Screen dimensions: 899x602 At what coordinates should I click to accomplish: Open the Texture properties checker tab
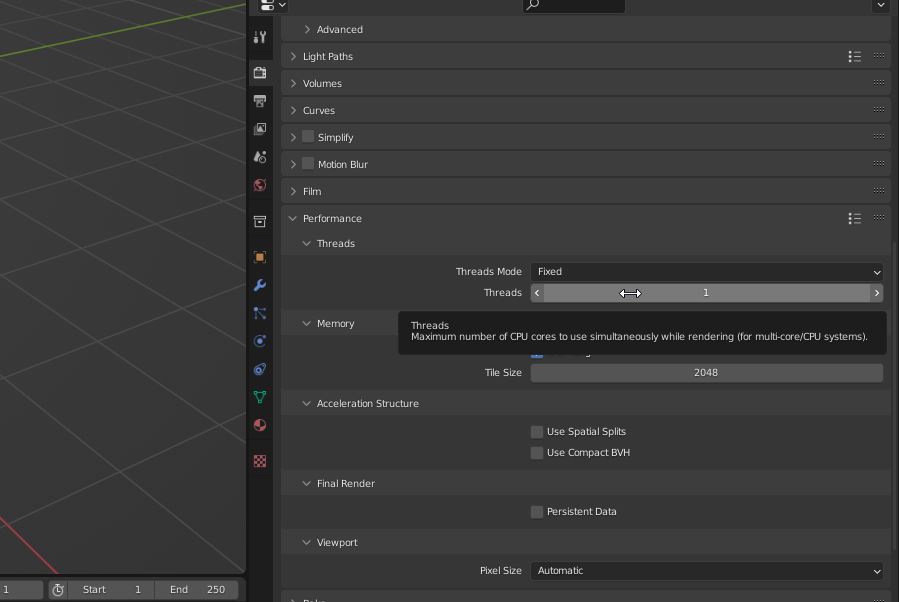(260, 461)
